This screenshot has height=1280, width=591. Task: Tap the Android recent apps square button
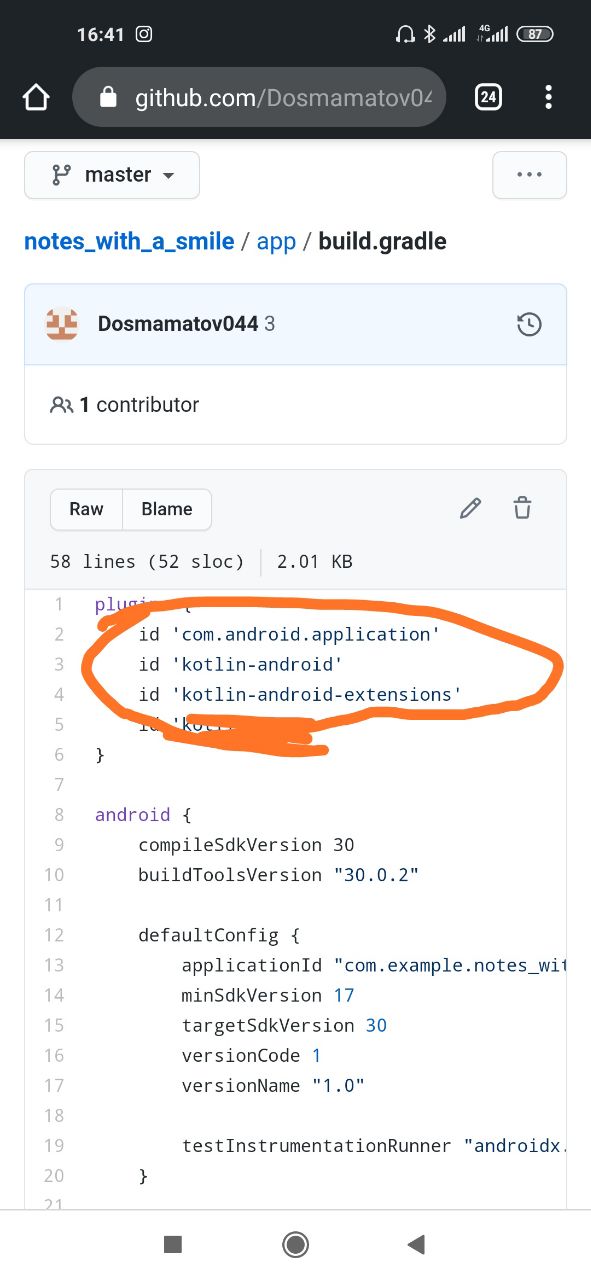[x=173, y=1244]
